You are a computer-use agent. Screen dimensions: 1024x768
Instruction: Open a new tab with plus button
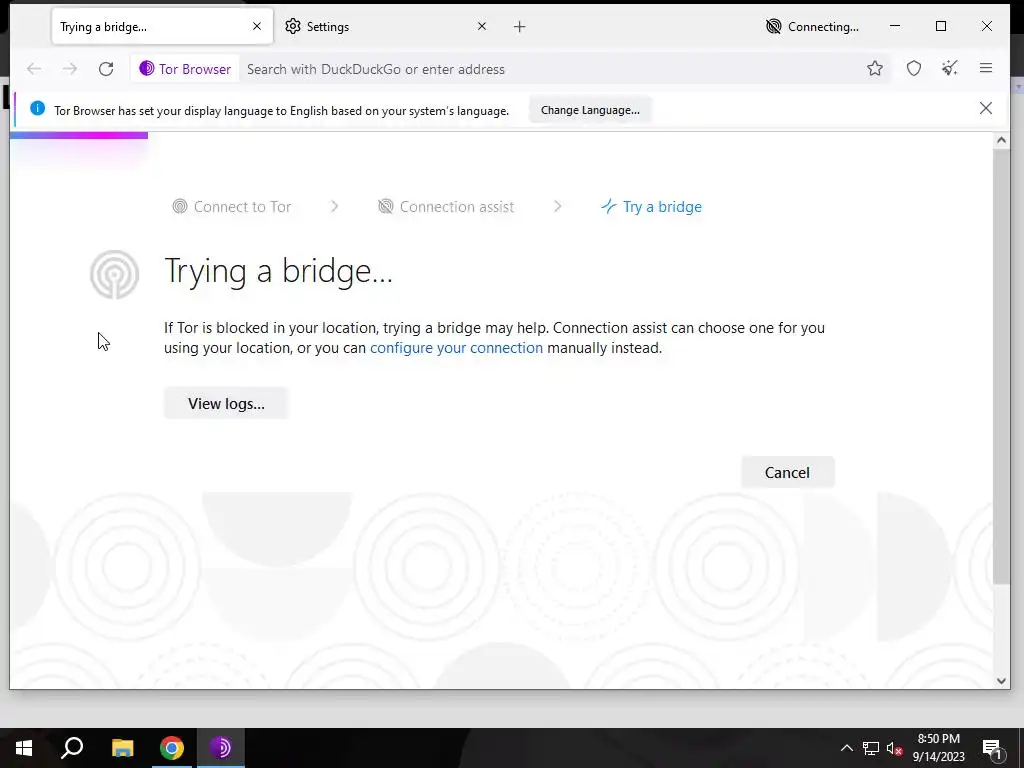(519, 27)
